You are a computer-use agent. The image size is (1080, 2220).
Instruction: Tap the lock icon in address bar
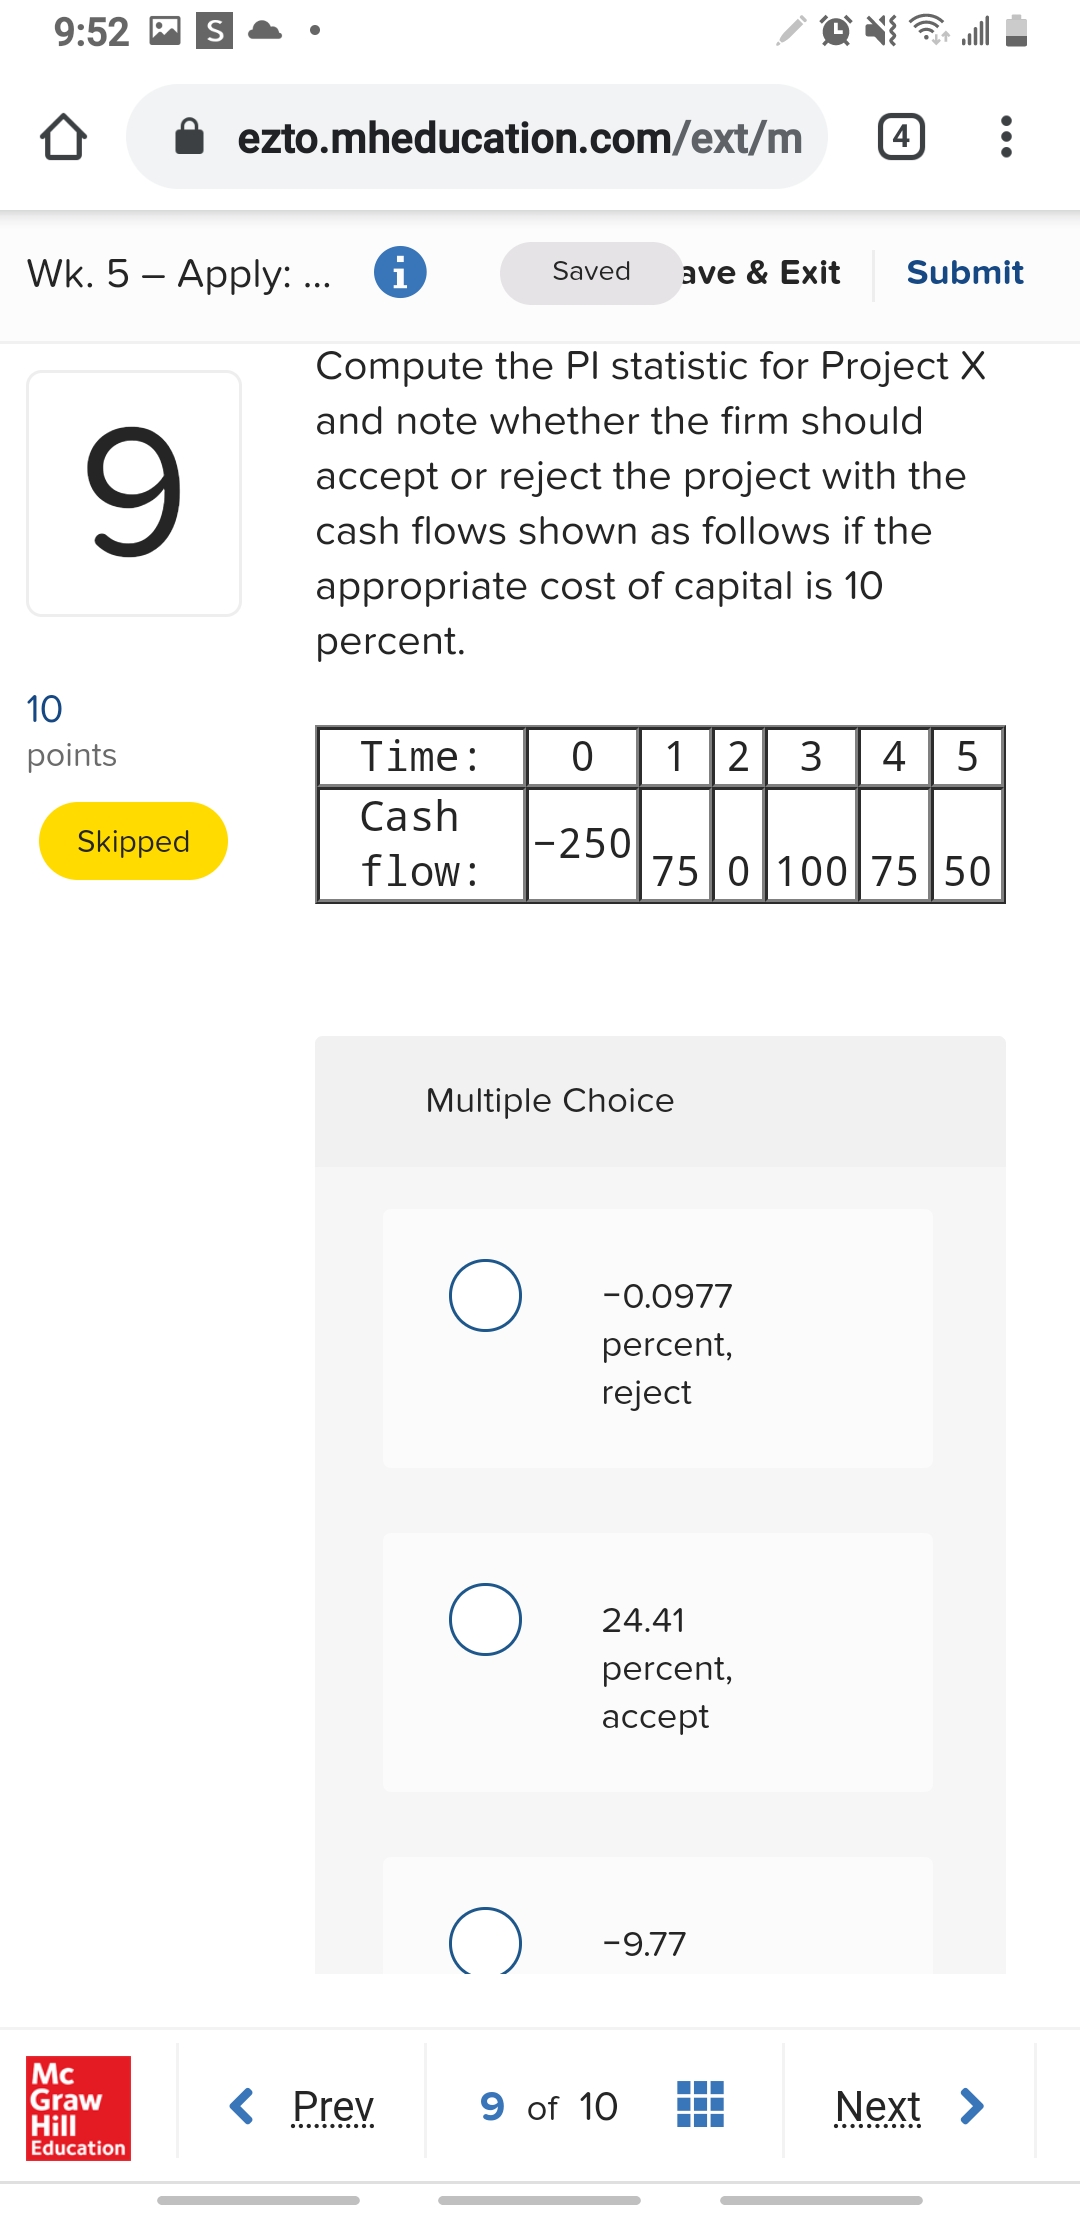[189, 137]
